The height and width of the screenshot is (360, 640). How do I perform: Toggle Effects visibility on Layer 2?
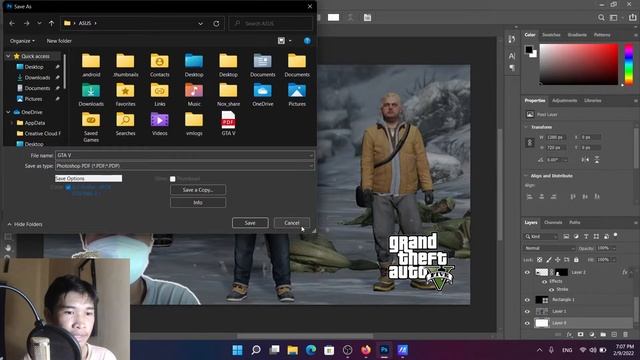[x=544, y=282]
